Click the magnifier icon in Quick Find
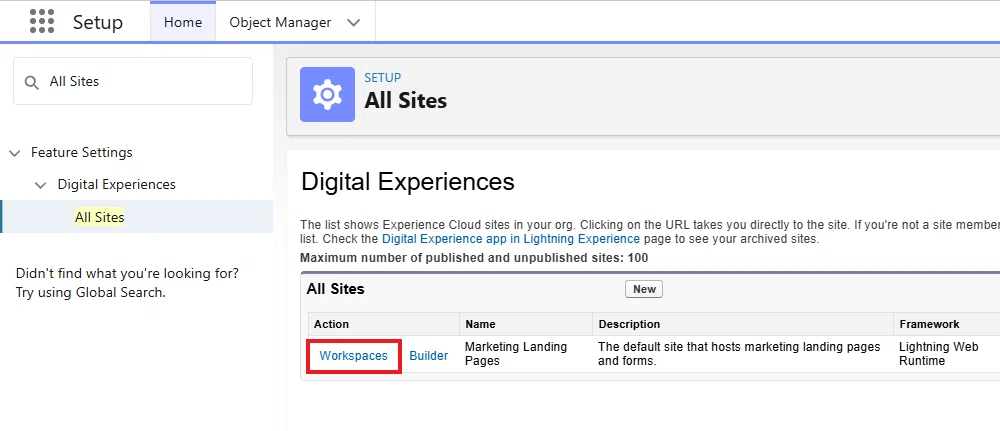 (31, 82)
